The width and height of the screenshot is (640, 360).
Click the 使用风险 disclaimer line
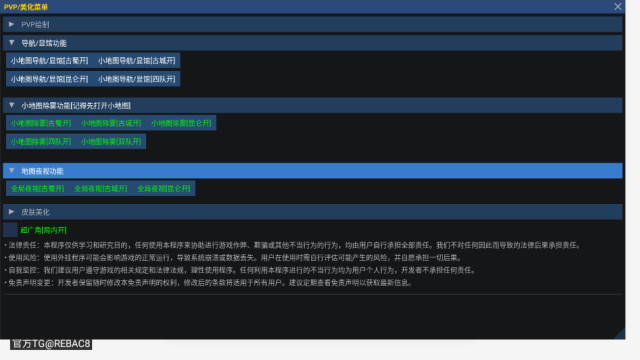pyautogui.click(x=233, y=258)
